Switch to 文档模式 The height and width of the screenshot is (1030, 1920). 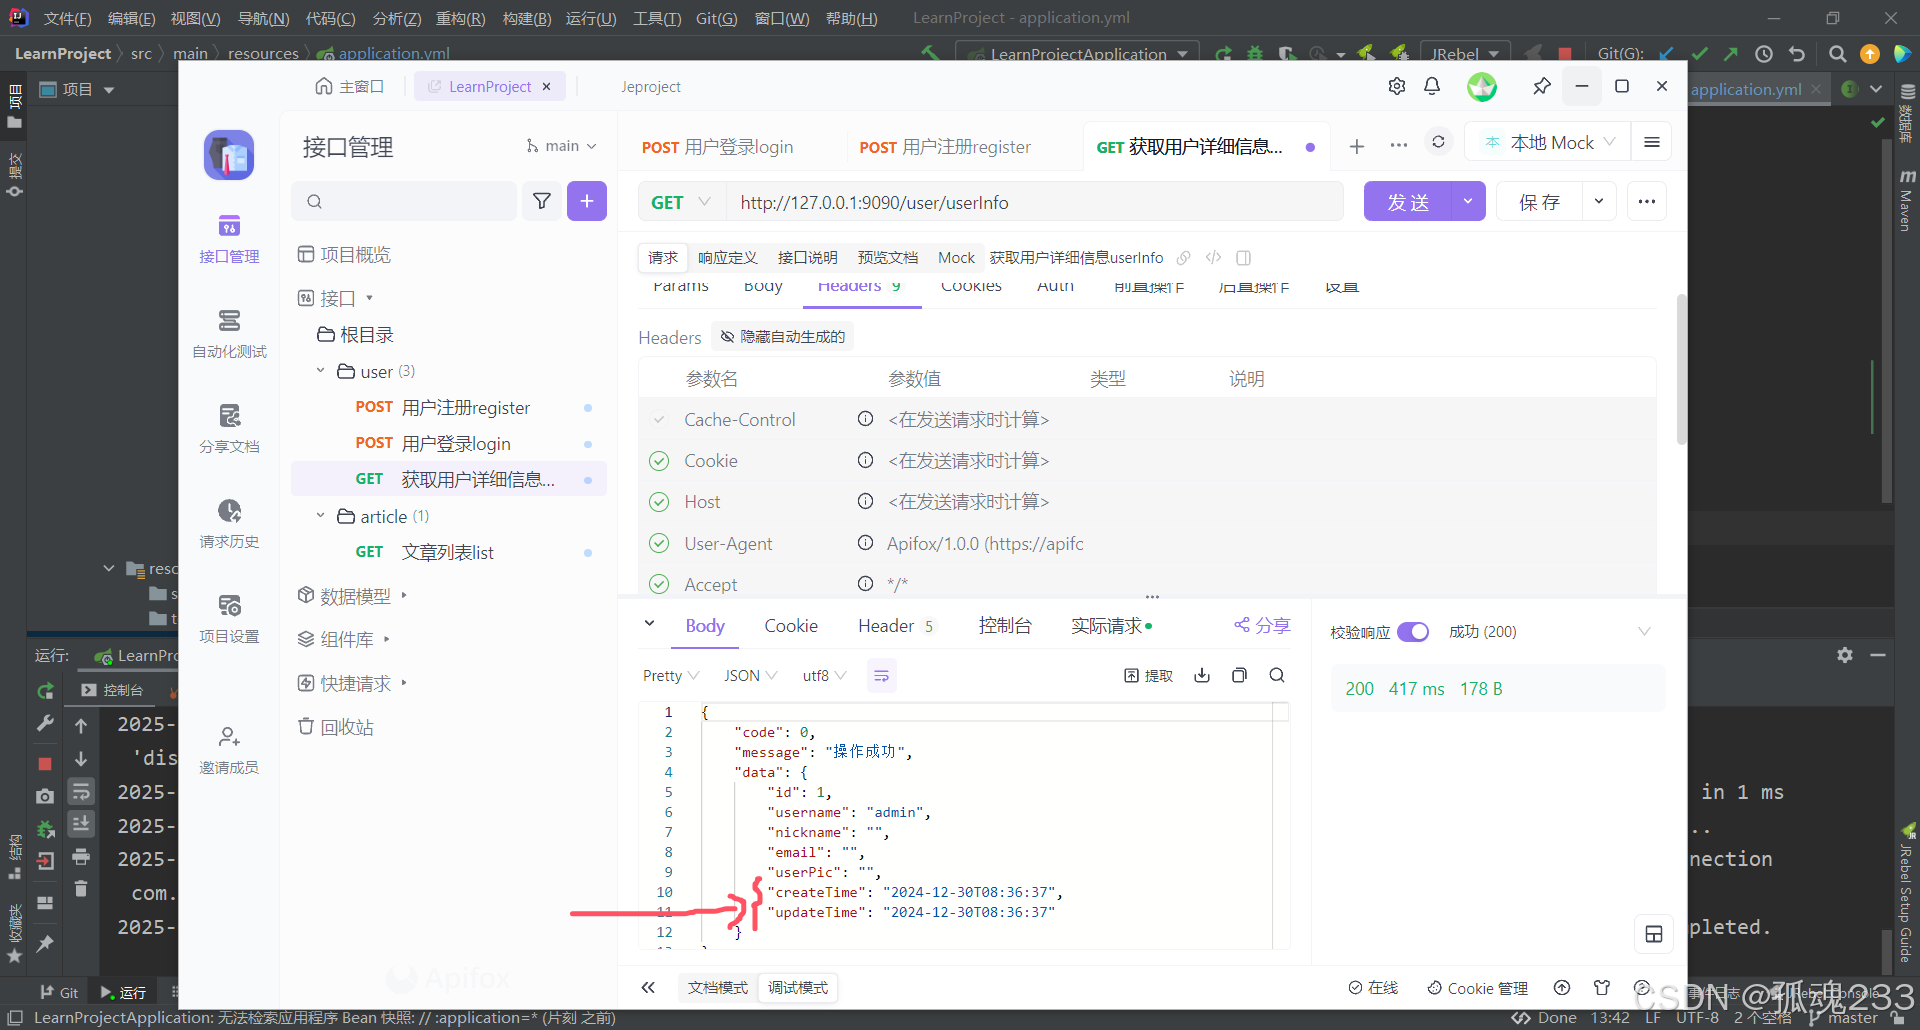[718, 987]
